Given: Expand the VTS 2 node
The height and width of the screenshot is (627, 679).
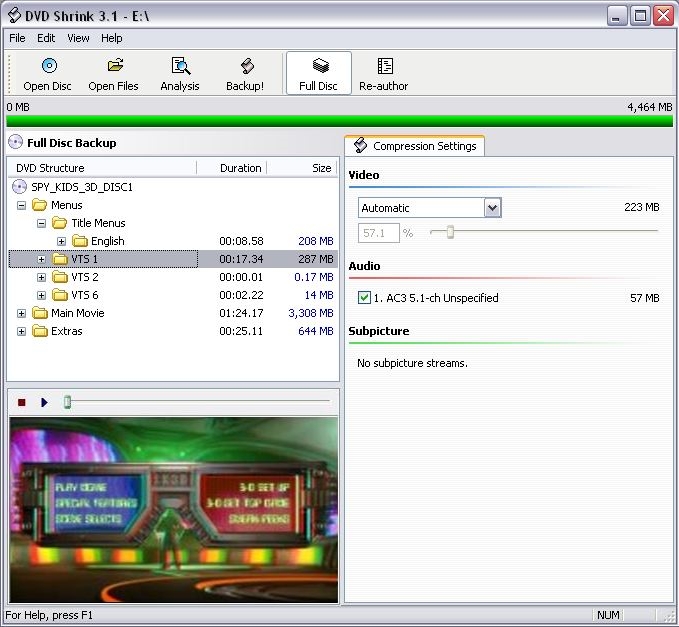Looking at the screenshot, I should 42,277.
